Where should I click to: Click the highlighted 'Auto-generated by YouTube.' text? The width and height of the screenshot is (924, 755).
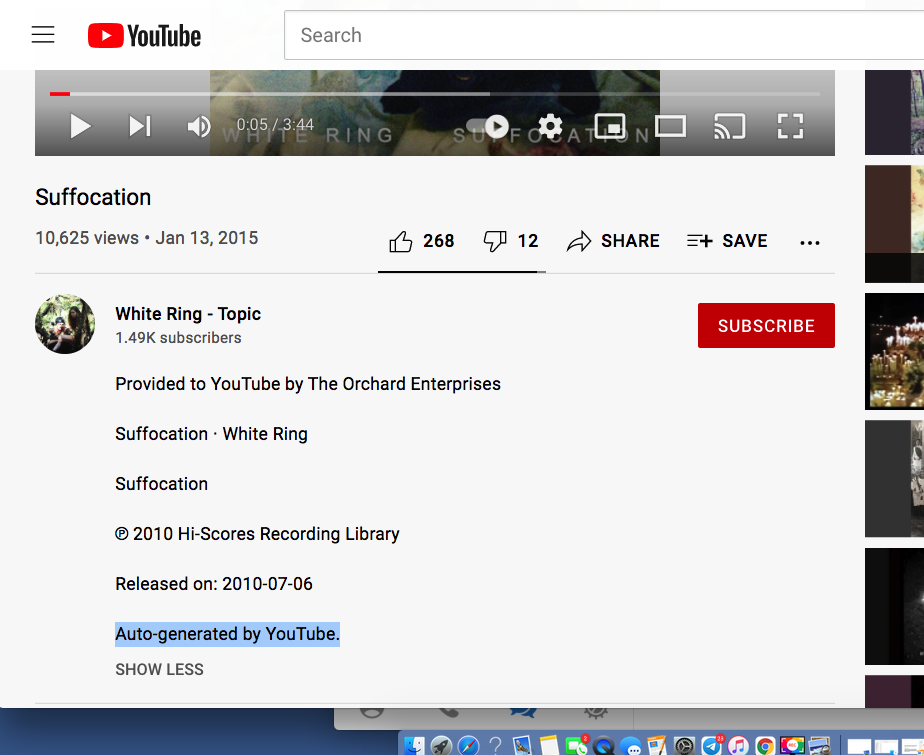click(x=227, y=634)
